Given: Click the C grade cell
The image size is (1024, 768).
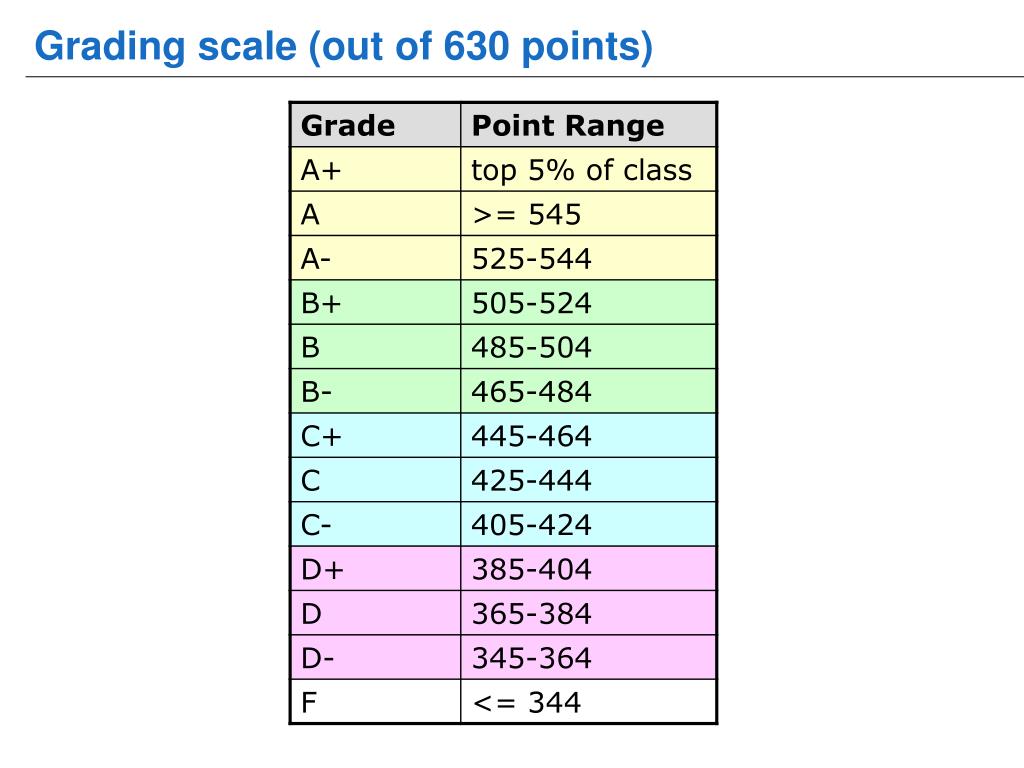Looking at the screenshot, I should tap(376, 480).
